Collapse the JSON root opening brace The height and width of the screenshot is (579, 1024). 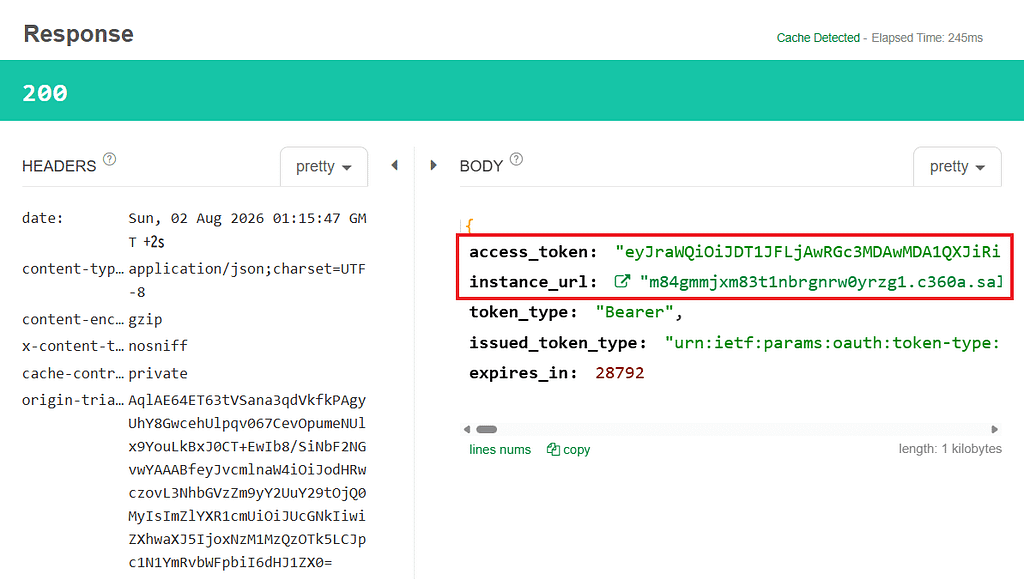tap(469, 226)
